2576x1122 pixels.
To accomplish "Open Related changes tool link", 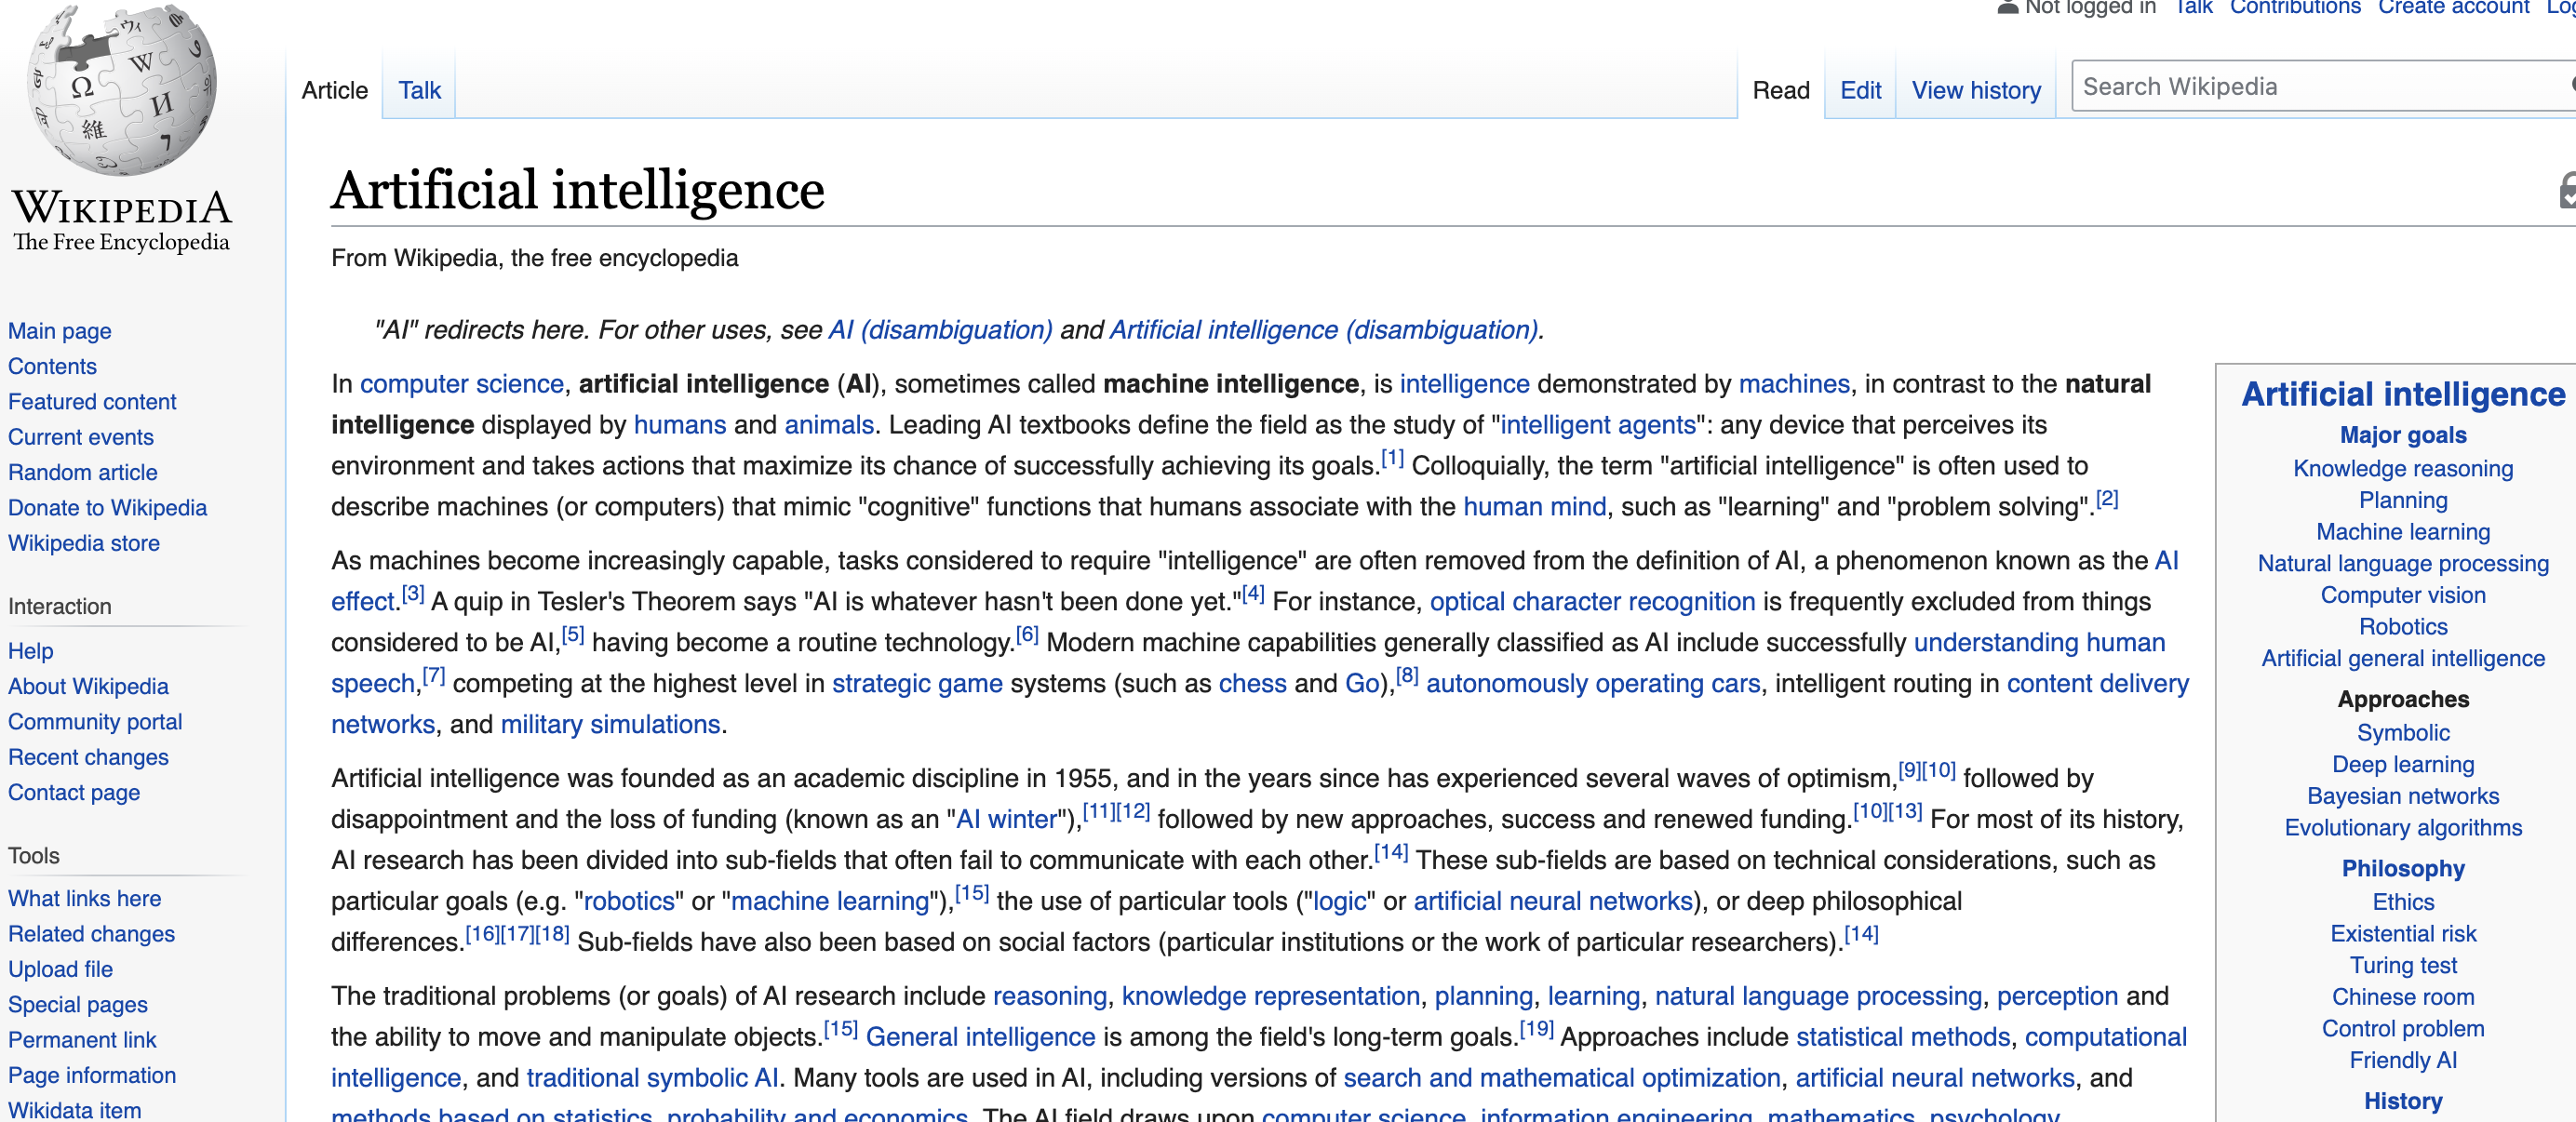I will (92, 934).
